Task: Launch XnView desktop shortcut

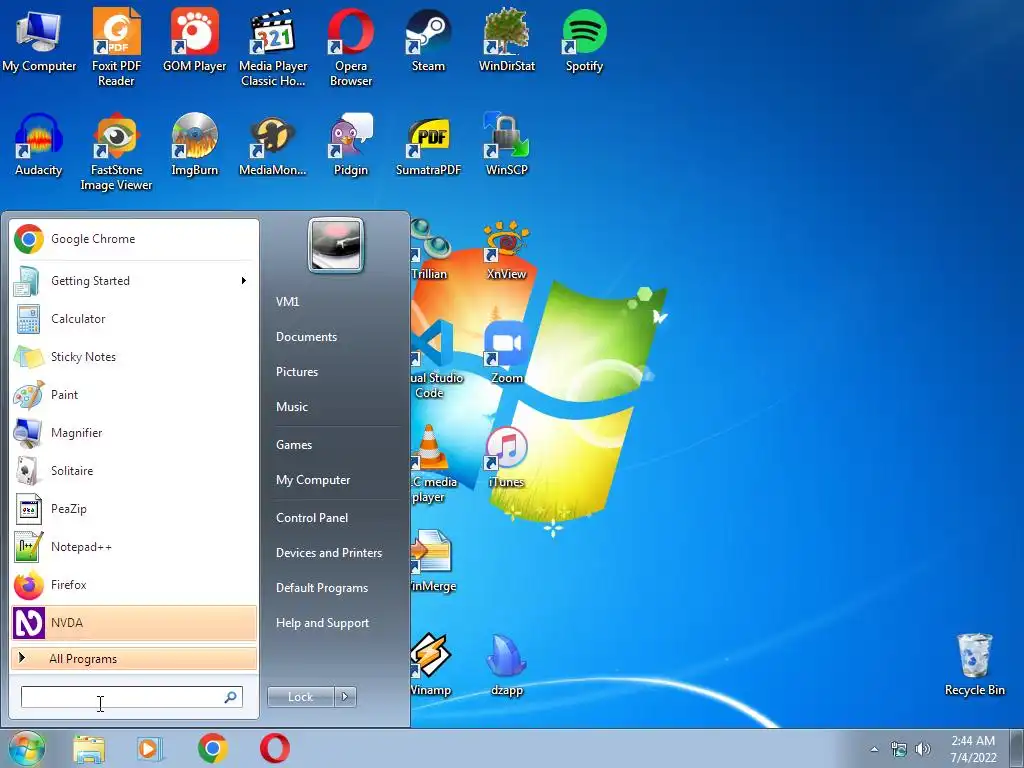Action: pyautogui.click(x=506, y=250)
